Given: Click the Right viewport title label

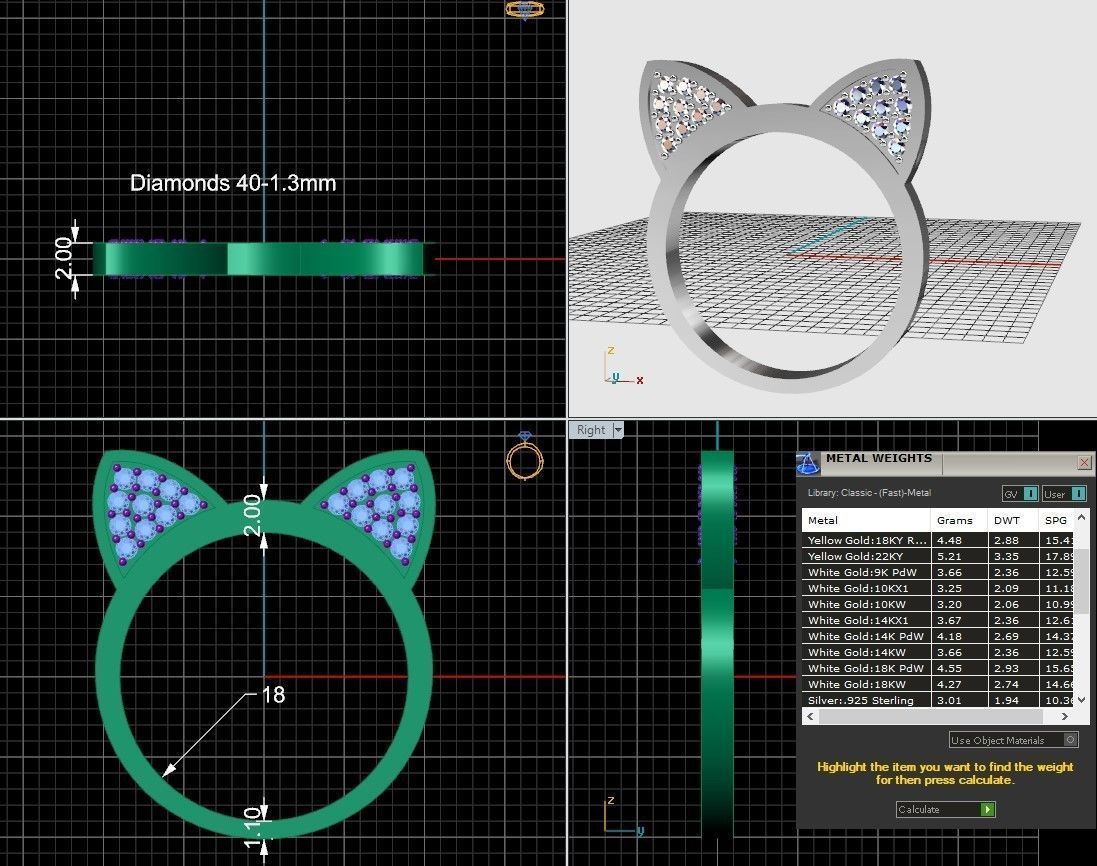Looking at the screenshot, I should tap(591, 430).
